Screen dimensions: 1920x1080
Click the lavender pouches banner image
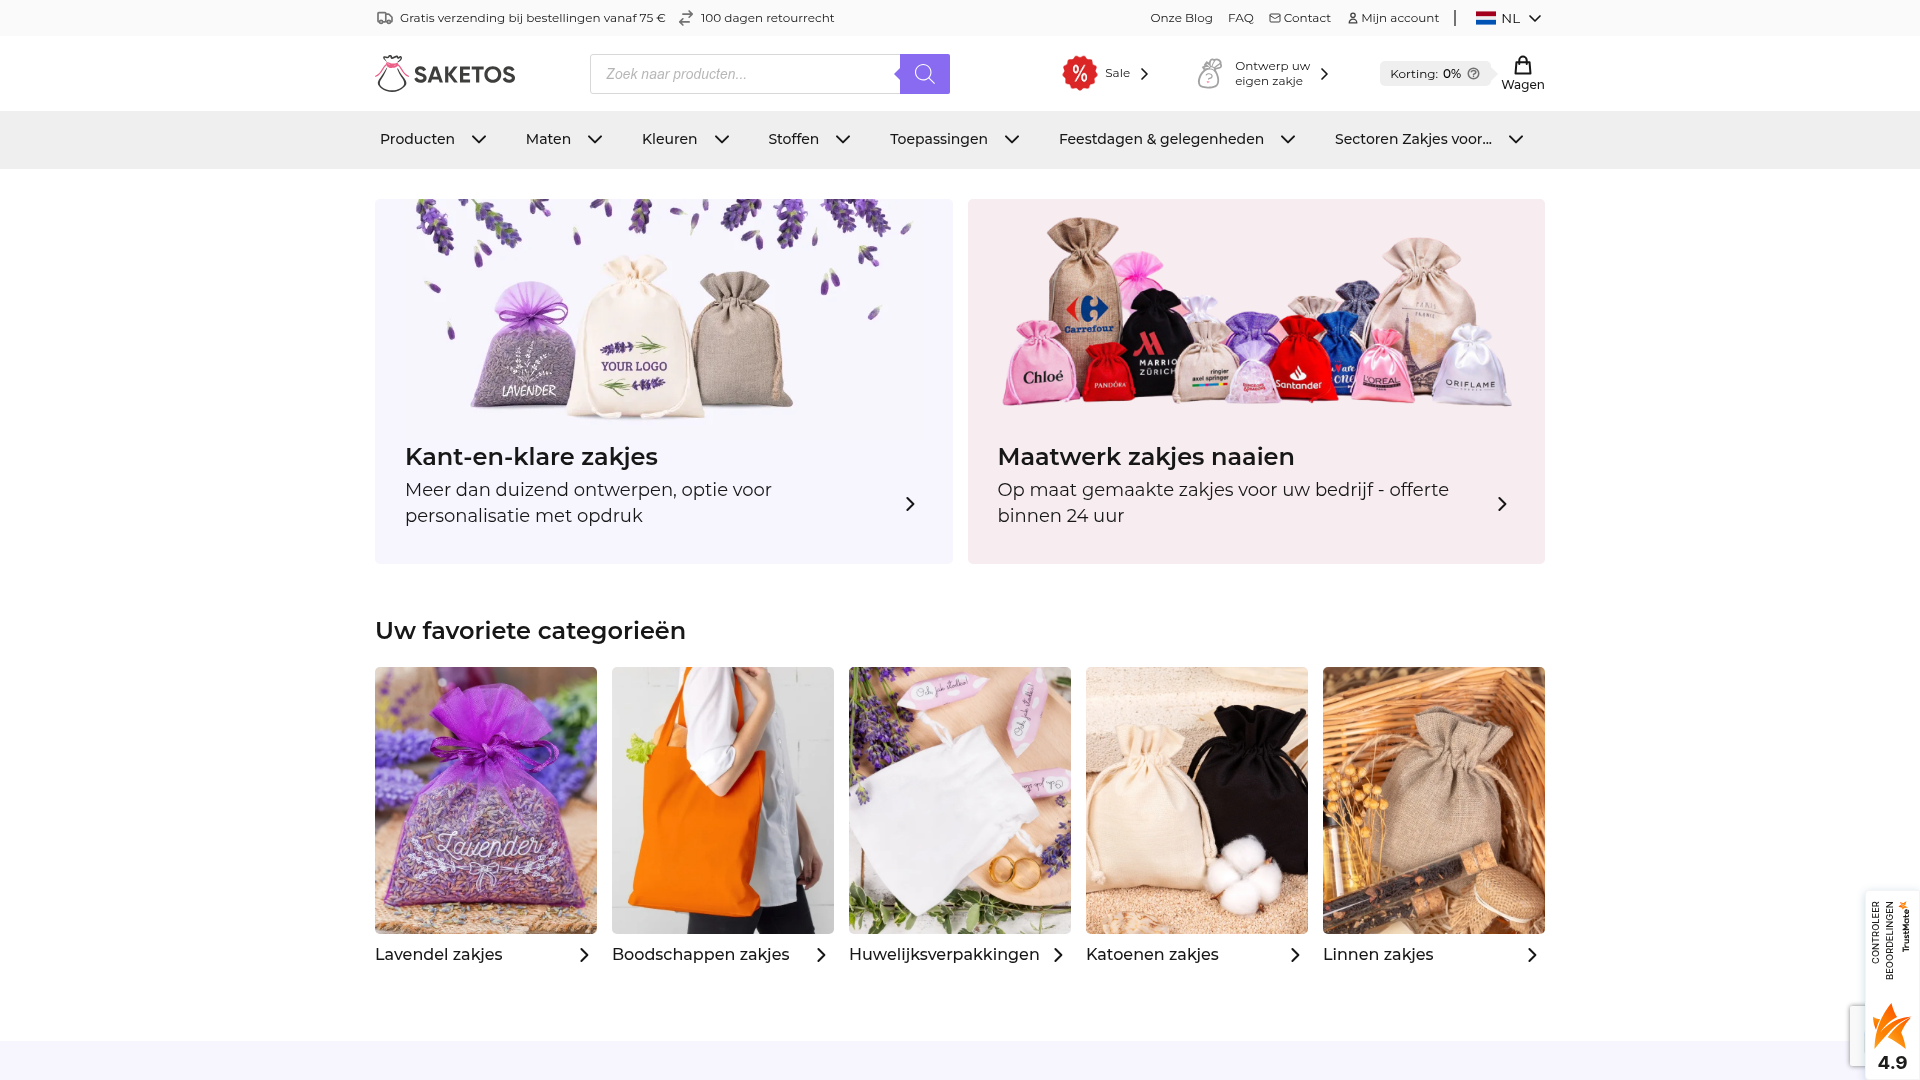tap(664, 310)
